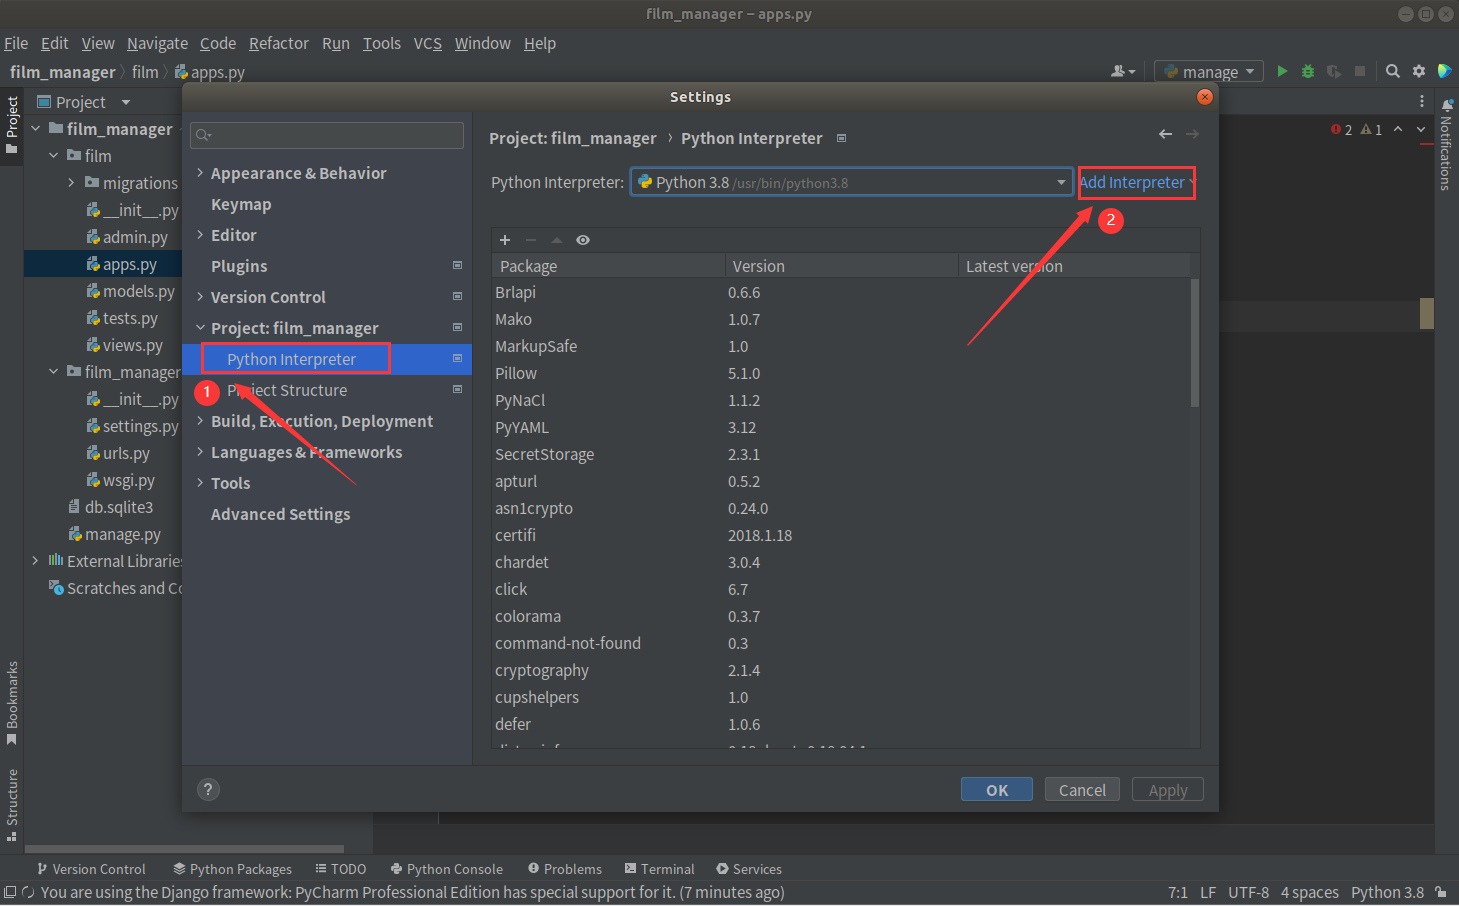This screenshot has height=906, width=1459.
Task: Click the film_manager breadcrumb
Action: [x=62, y=72]
